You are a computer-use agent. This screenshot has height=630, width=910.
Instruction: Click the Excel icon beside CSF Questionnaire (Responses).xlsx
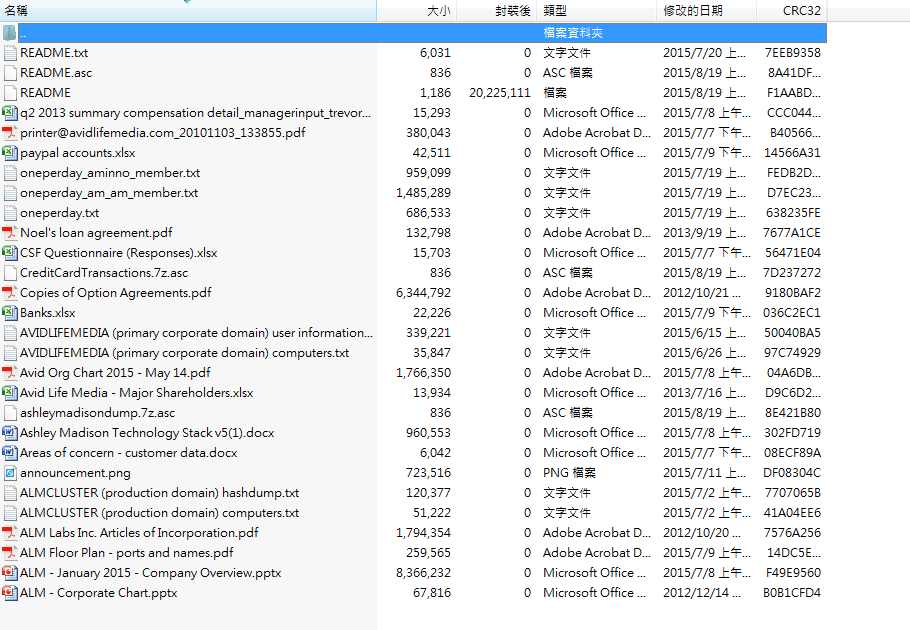click(10, 253)
